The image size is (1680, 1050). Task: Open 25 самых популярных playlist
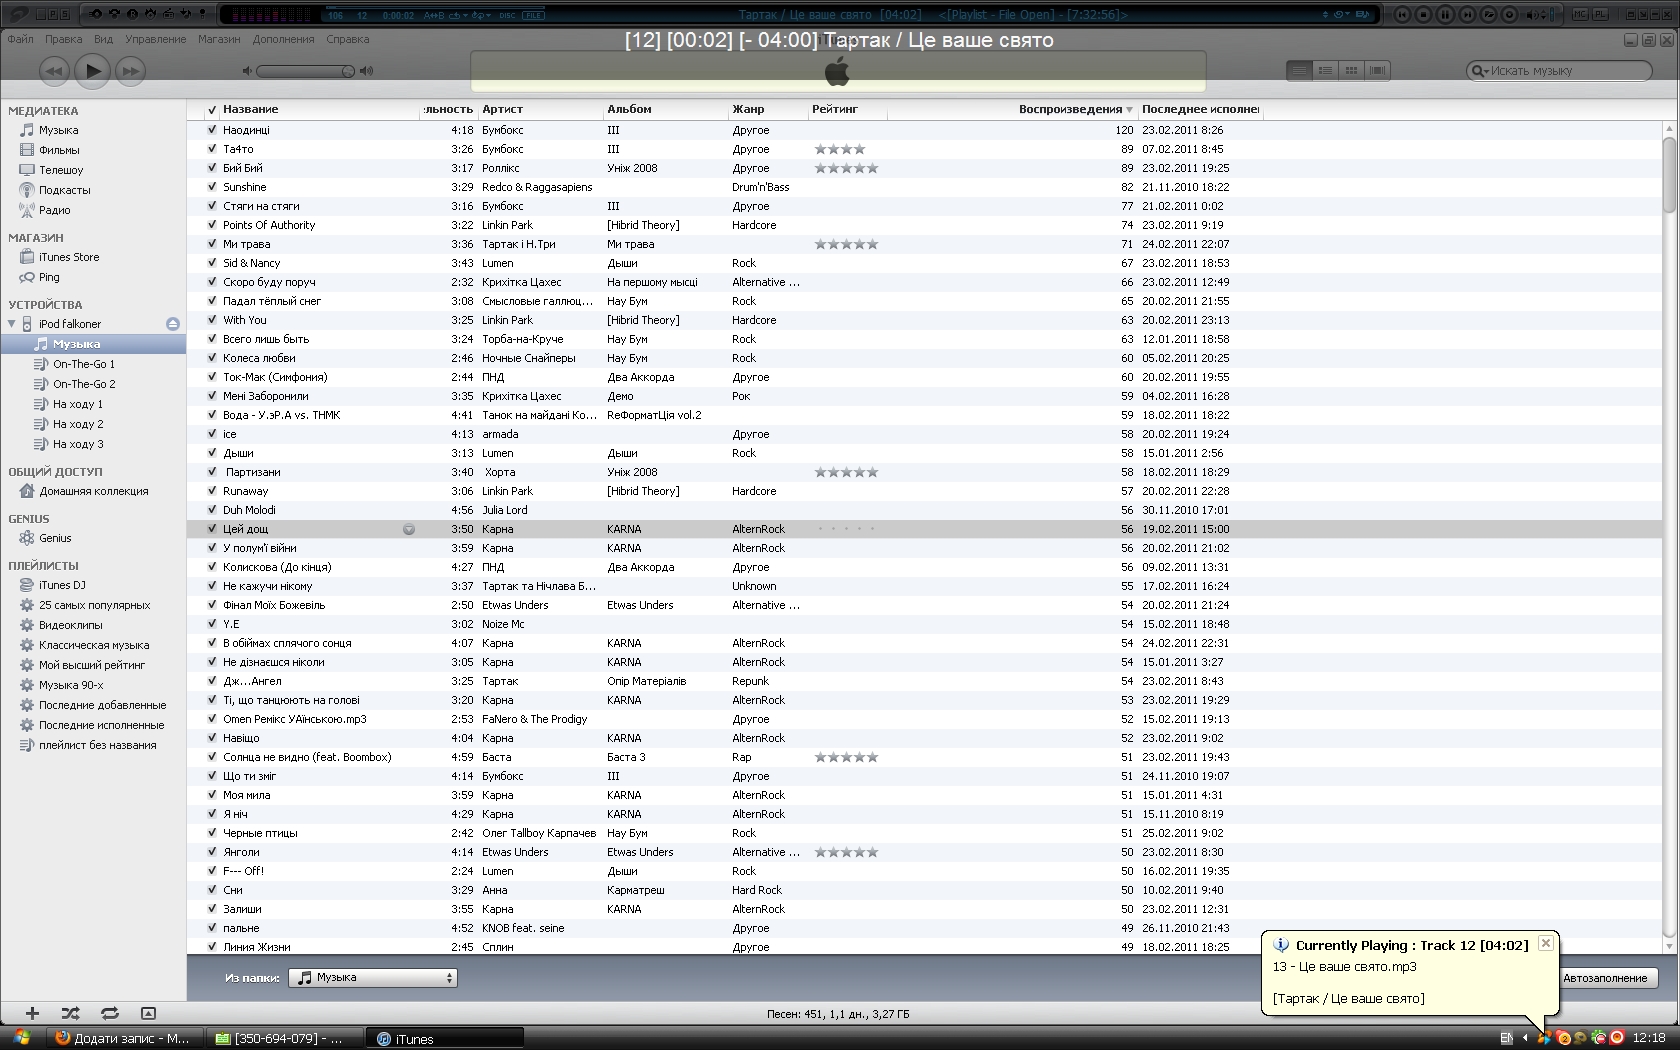[85, 605]
